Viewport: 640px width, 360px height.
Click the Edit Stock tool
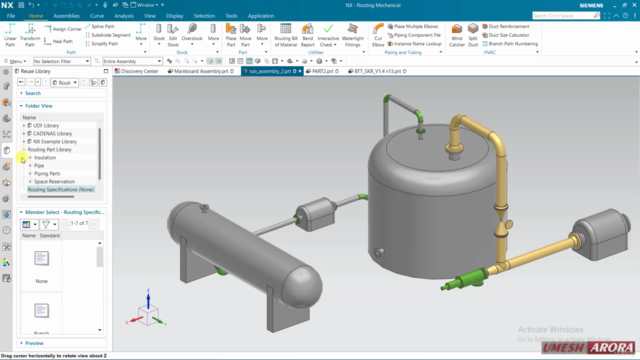coord(173,35)
